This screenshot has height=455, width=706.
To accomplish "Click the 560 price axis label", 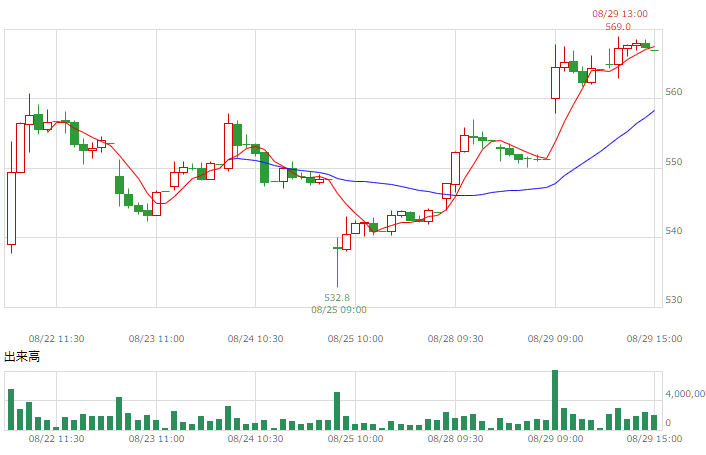I will click(x=674, y=92).
